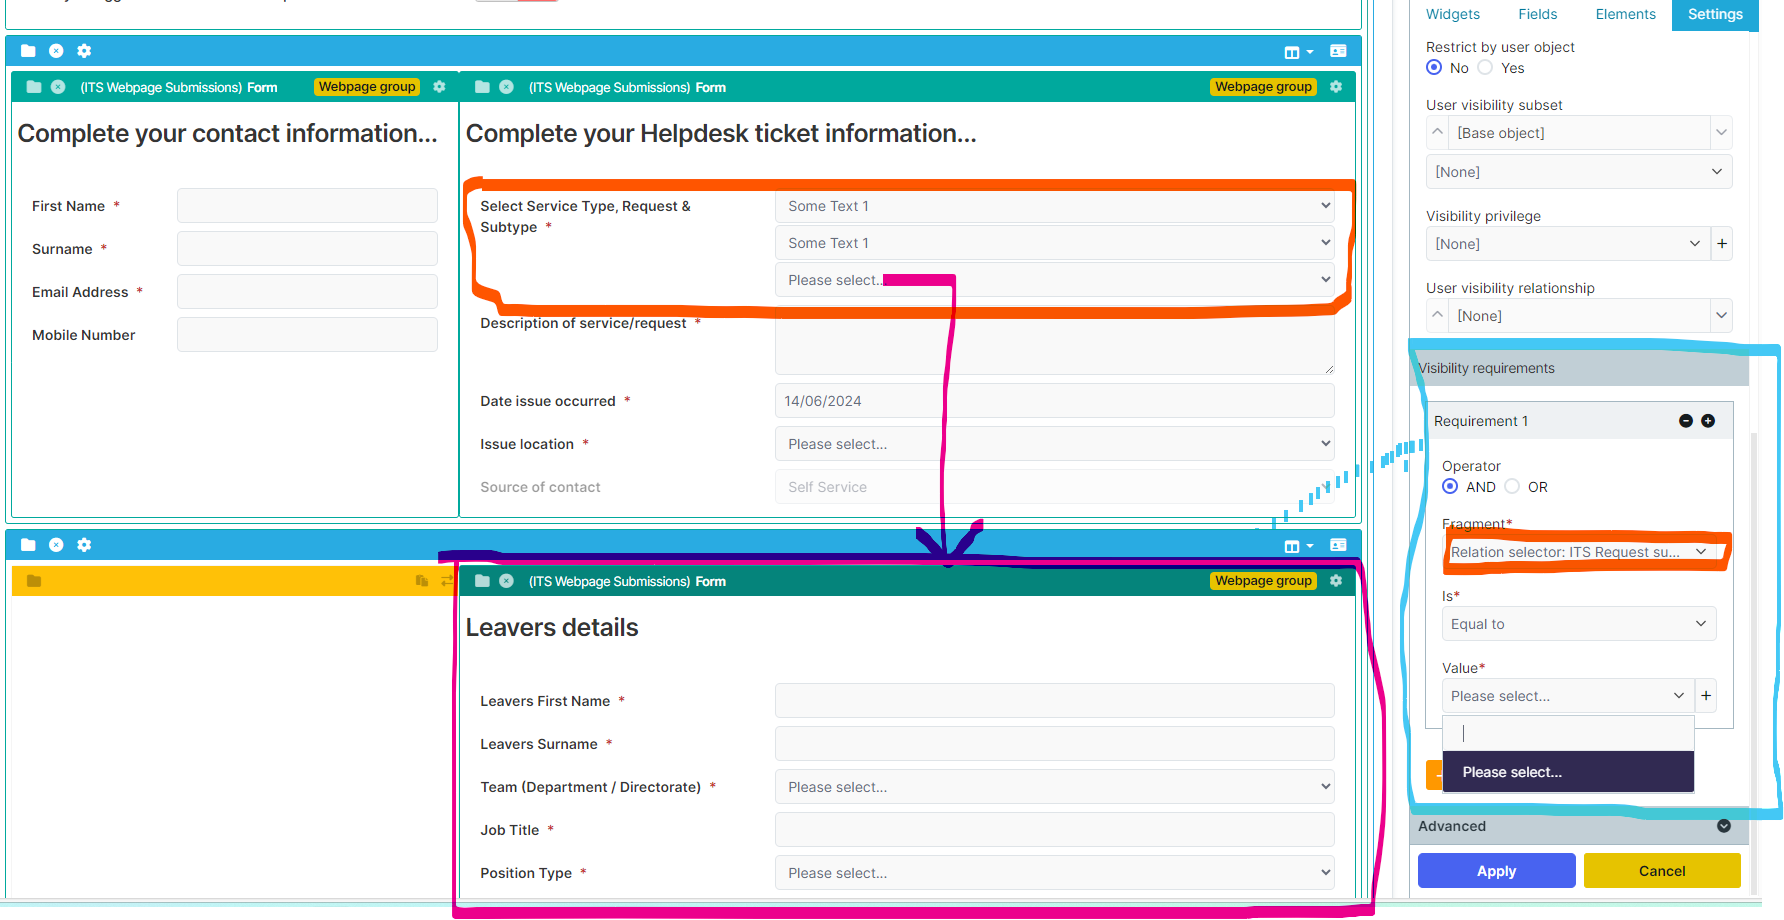The width and height of the screenshot is (1784, 920).
Task: Switch to Fields tab
Action: pos(1538,14)
